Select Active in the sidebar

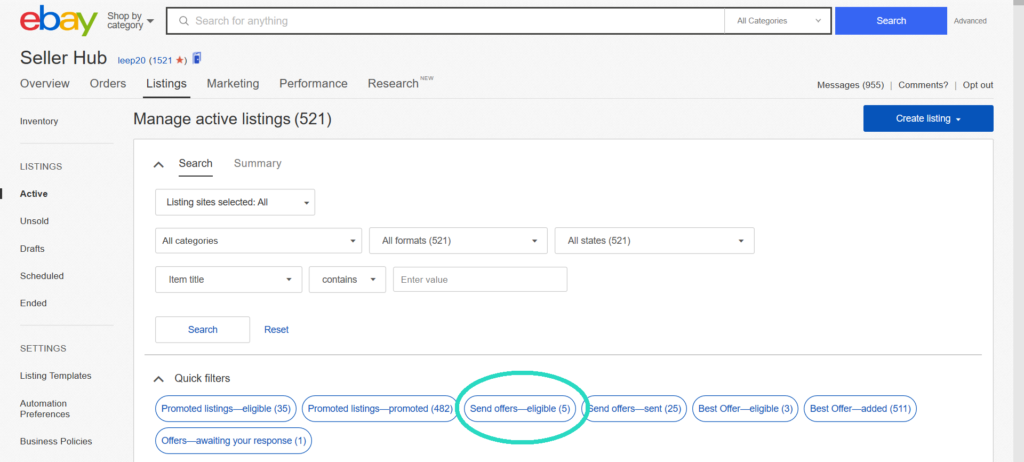34,194
